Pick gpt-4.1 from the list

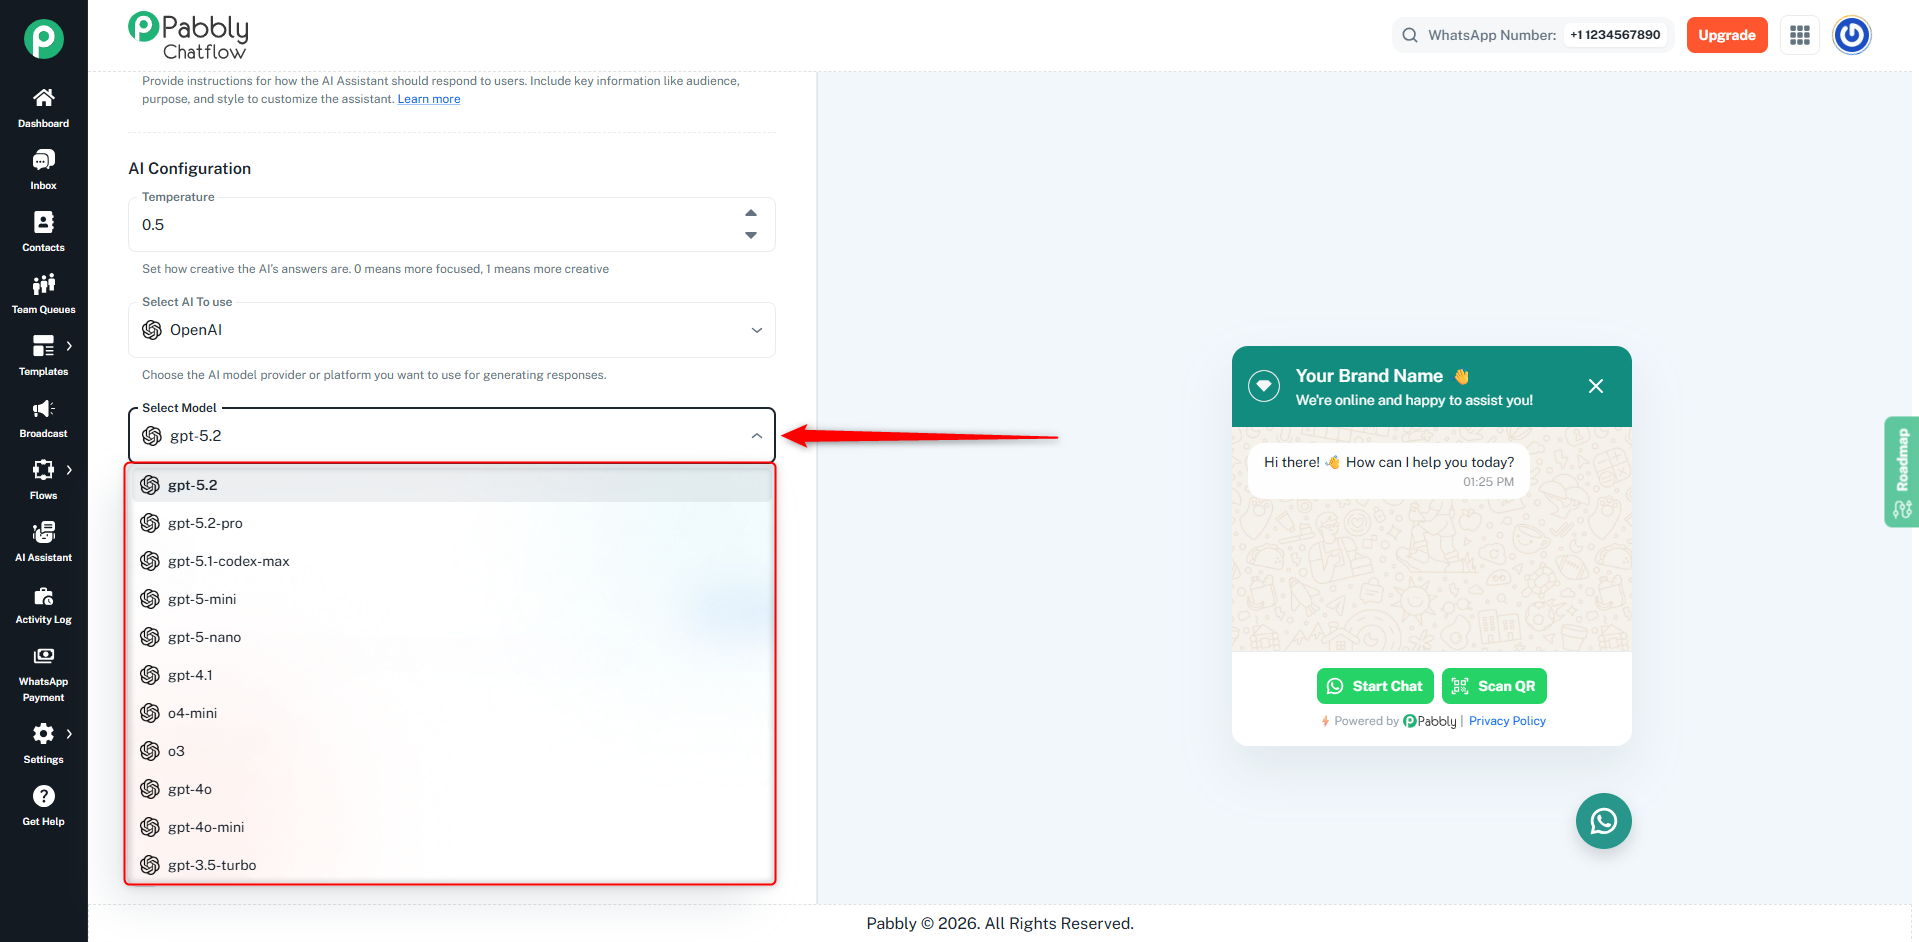coord(452,675)
